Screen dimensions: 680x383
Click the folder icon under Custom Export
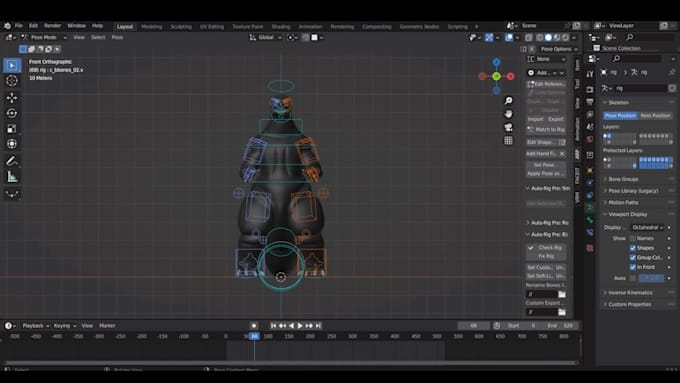tap(562, 312)
